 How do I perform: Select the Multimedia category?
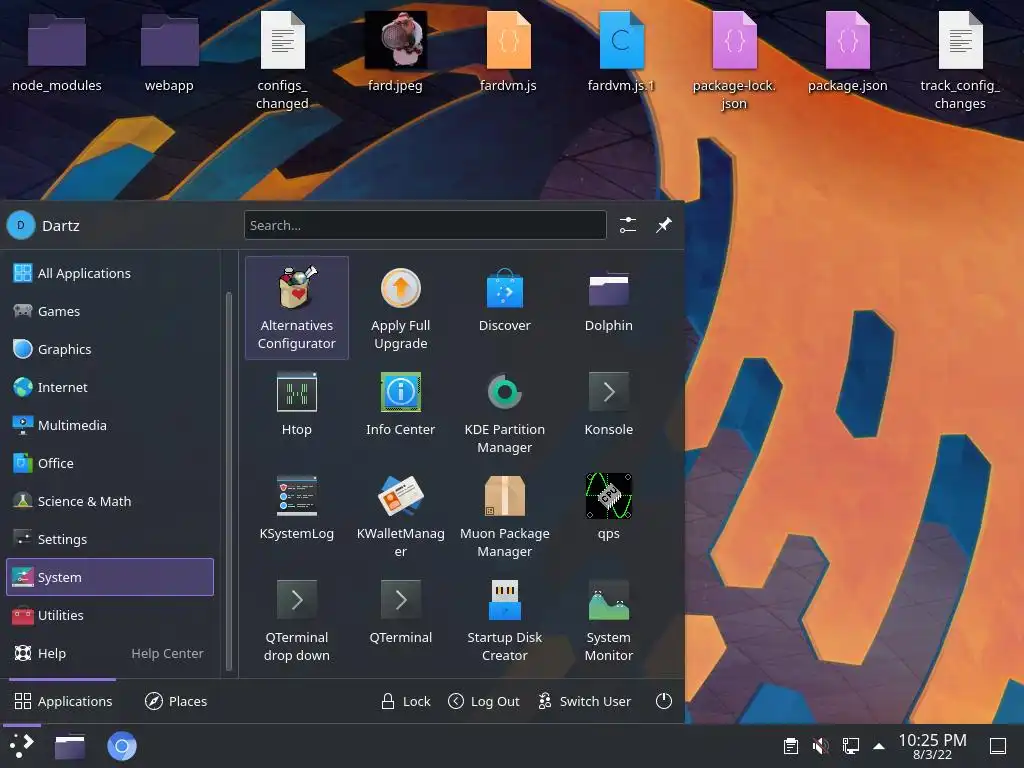[x=110, y=424]
